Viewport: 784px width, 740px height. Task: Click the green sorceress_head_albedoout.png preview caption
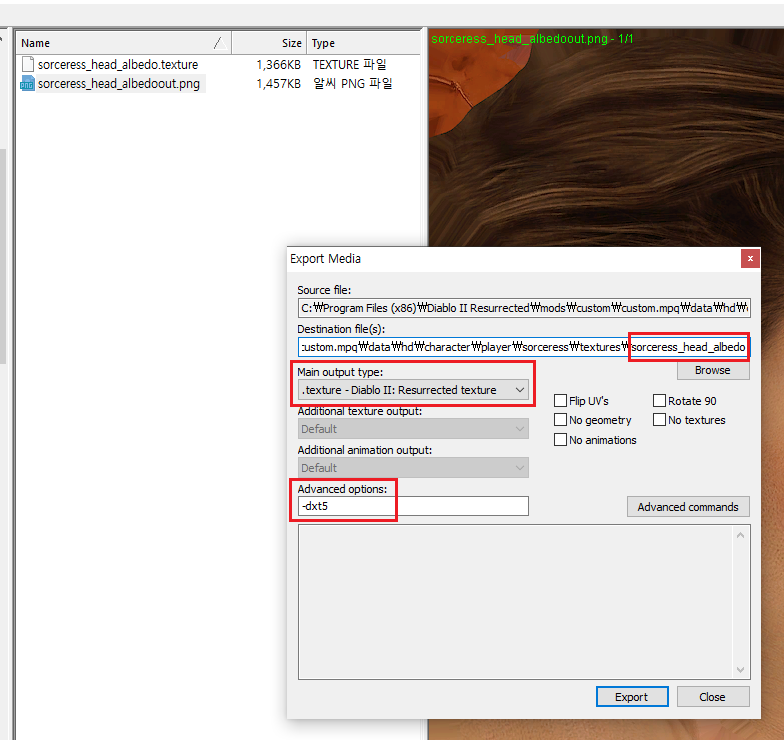tap(532, 38)
